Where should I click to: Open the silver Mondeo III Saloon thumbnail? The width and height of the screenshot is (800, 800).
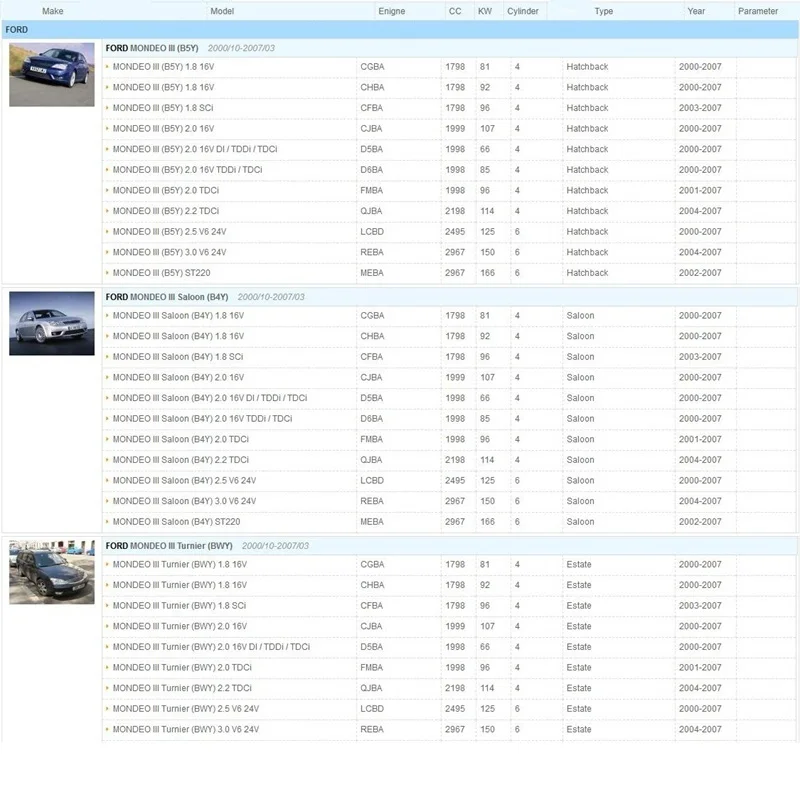click(52, 323)
